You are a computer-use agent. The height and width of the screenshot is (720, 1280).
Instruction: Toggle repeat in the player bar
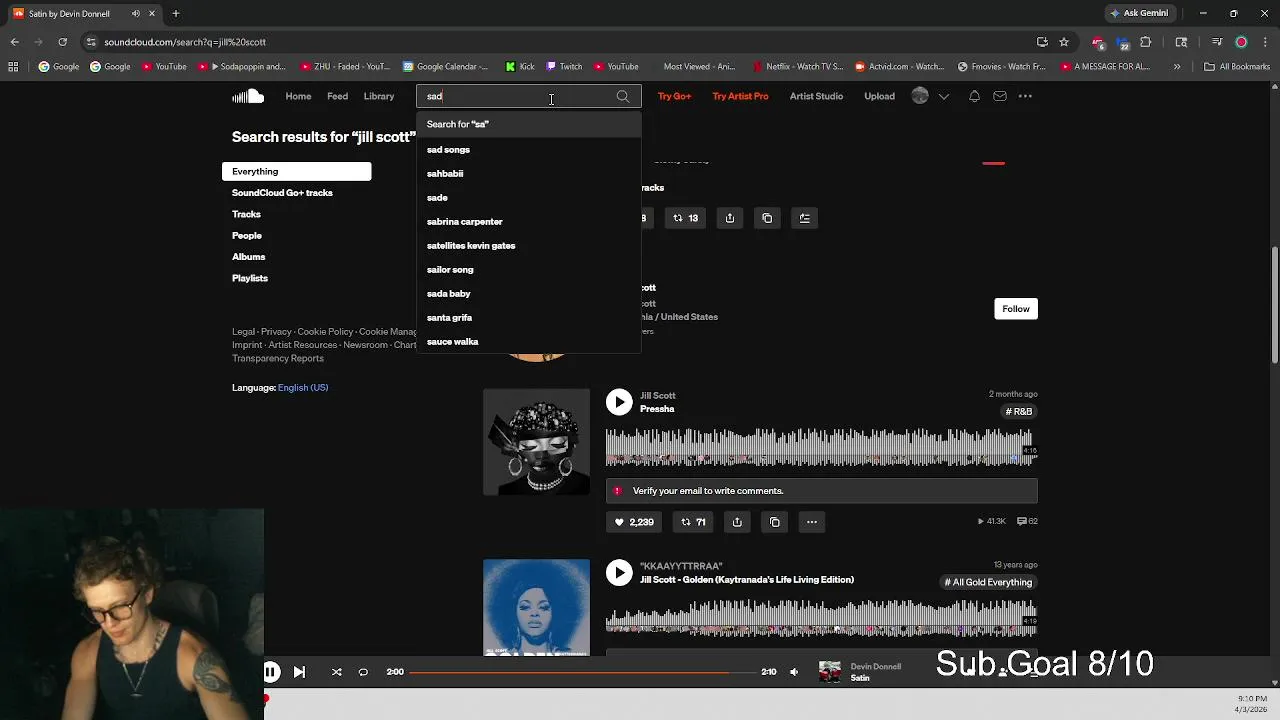point(363,672)
